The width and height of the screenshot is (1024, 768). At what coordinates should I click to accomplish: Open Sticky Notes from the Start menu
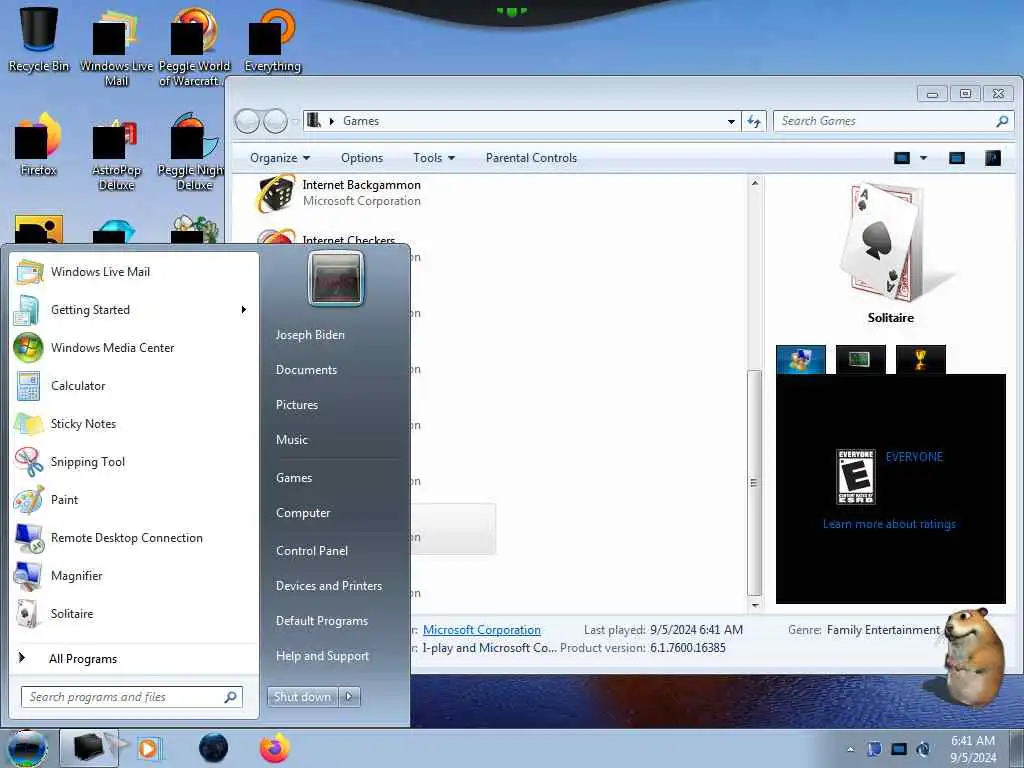click(x=135, y=423)
